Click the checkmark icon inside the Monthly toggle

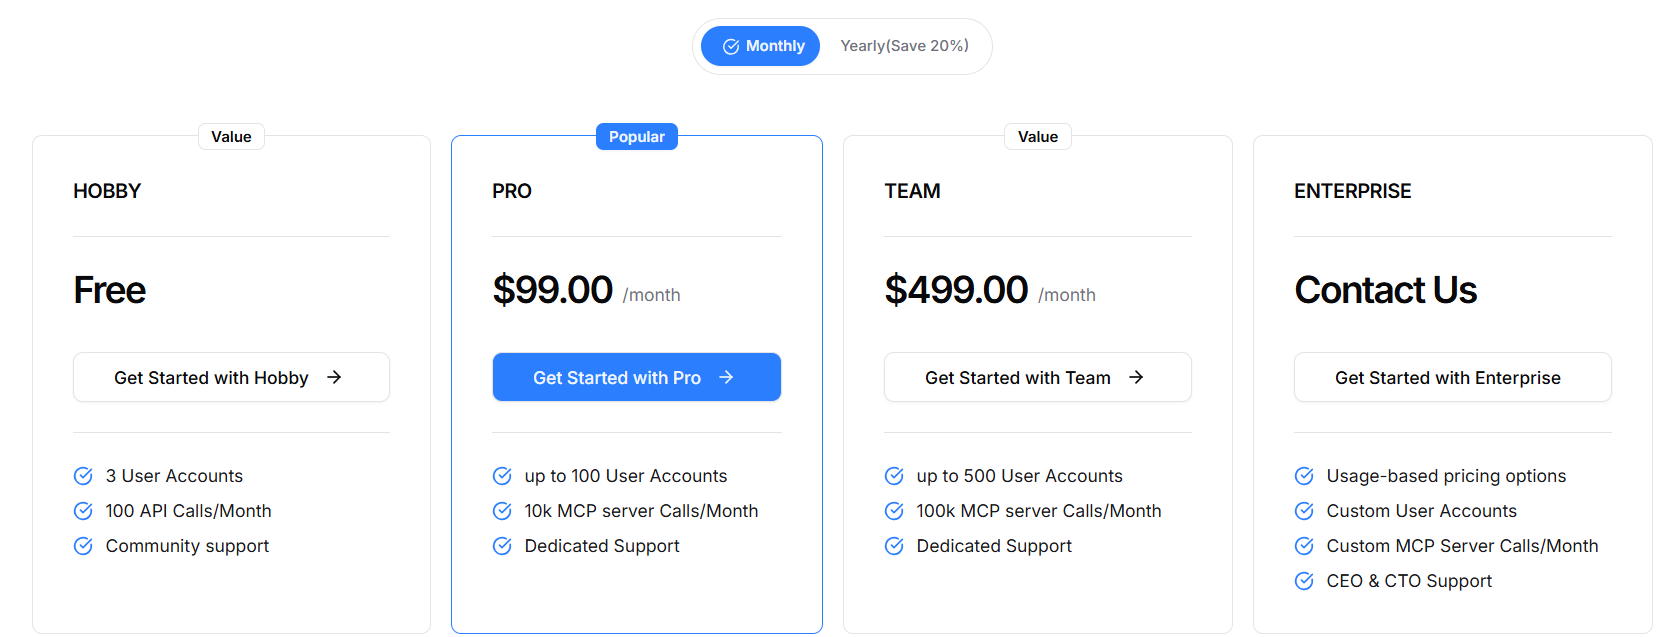pyautogui.click(x=731, y=46)
